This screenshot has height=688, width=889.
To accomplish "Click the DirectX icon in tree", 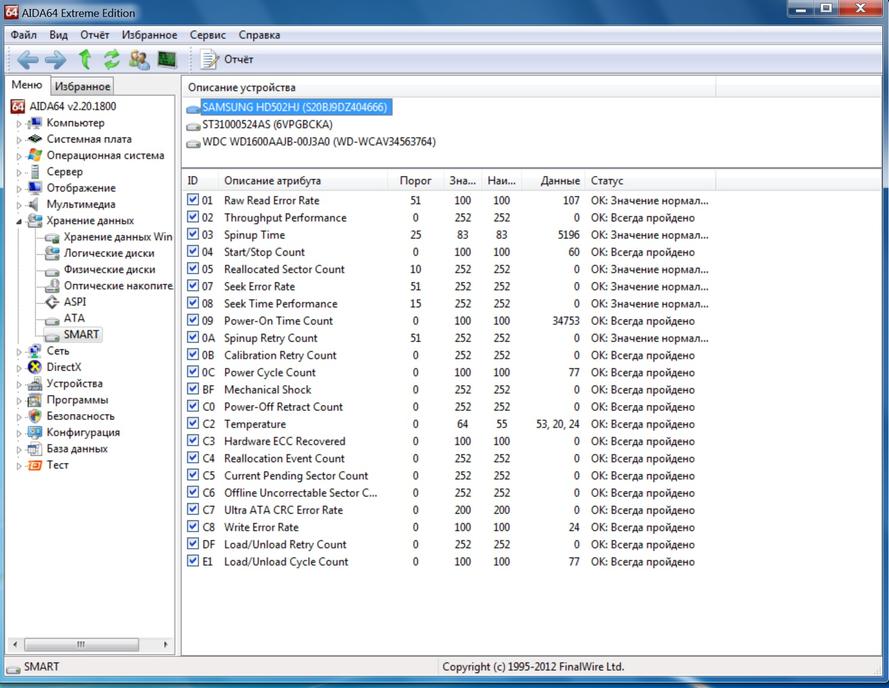I will click(35, 367).
